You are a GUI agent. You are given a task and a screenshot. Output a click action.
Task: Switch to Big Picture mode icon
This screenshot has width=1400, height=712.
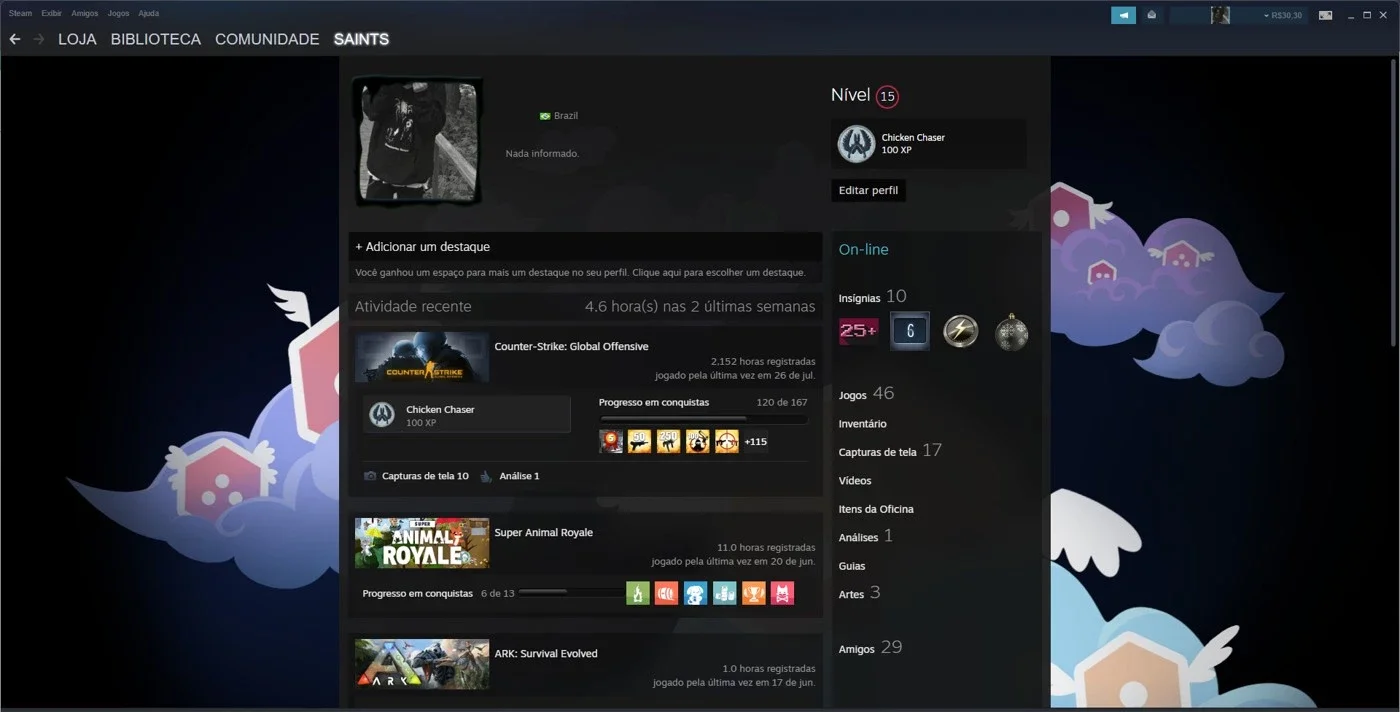(x=1325, y=15)
